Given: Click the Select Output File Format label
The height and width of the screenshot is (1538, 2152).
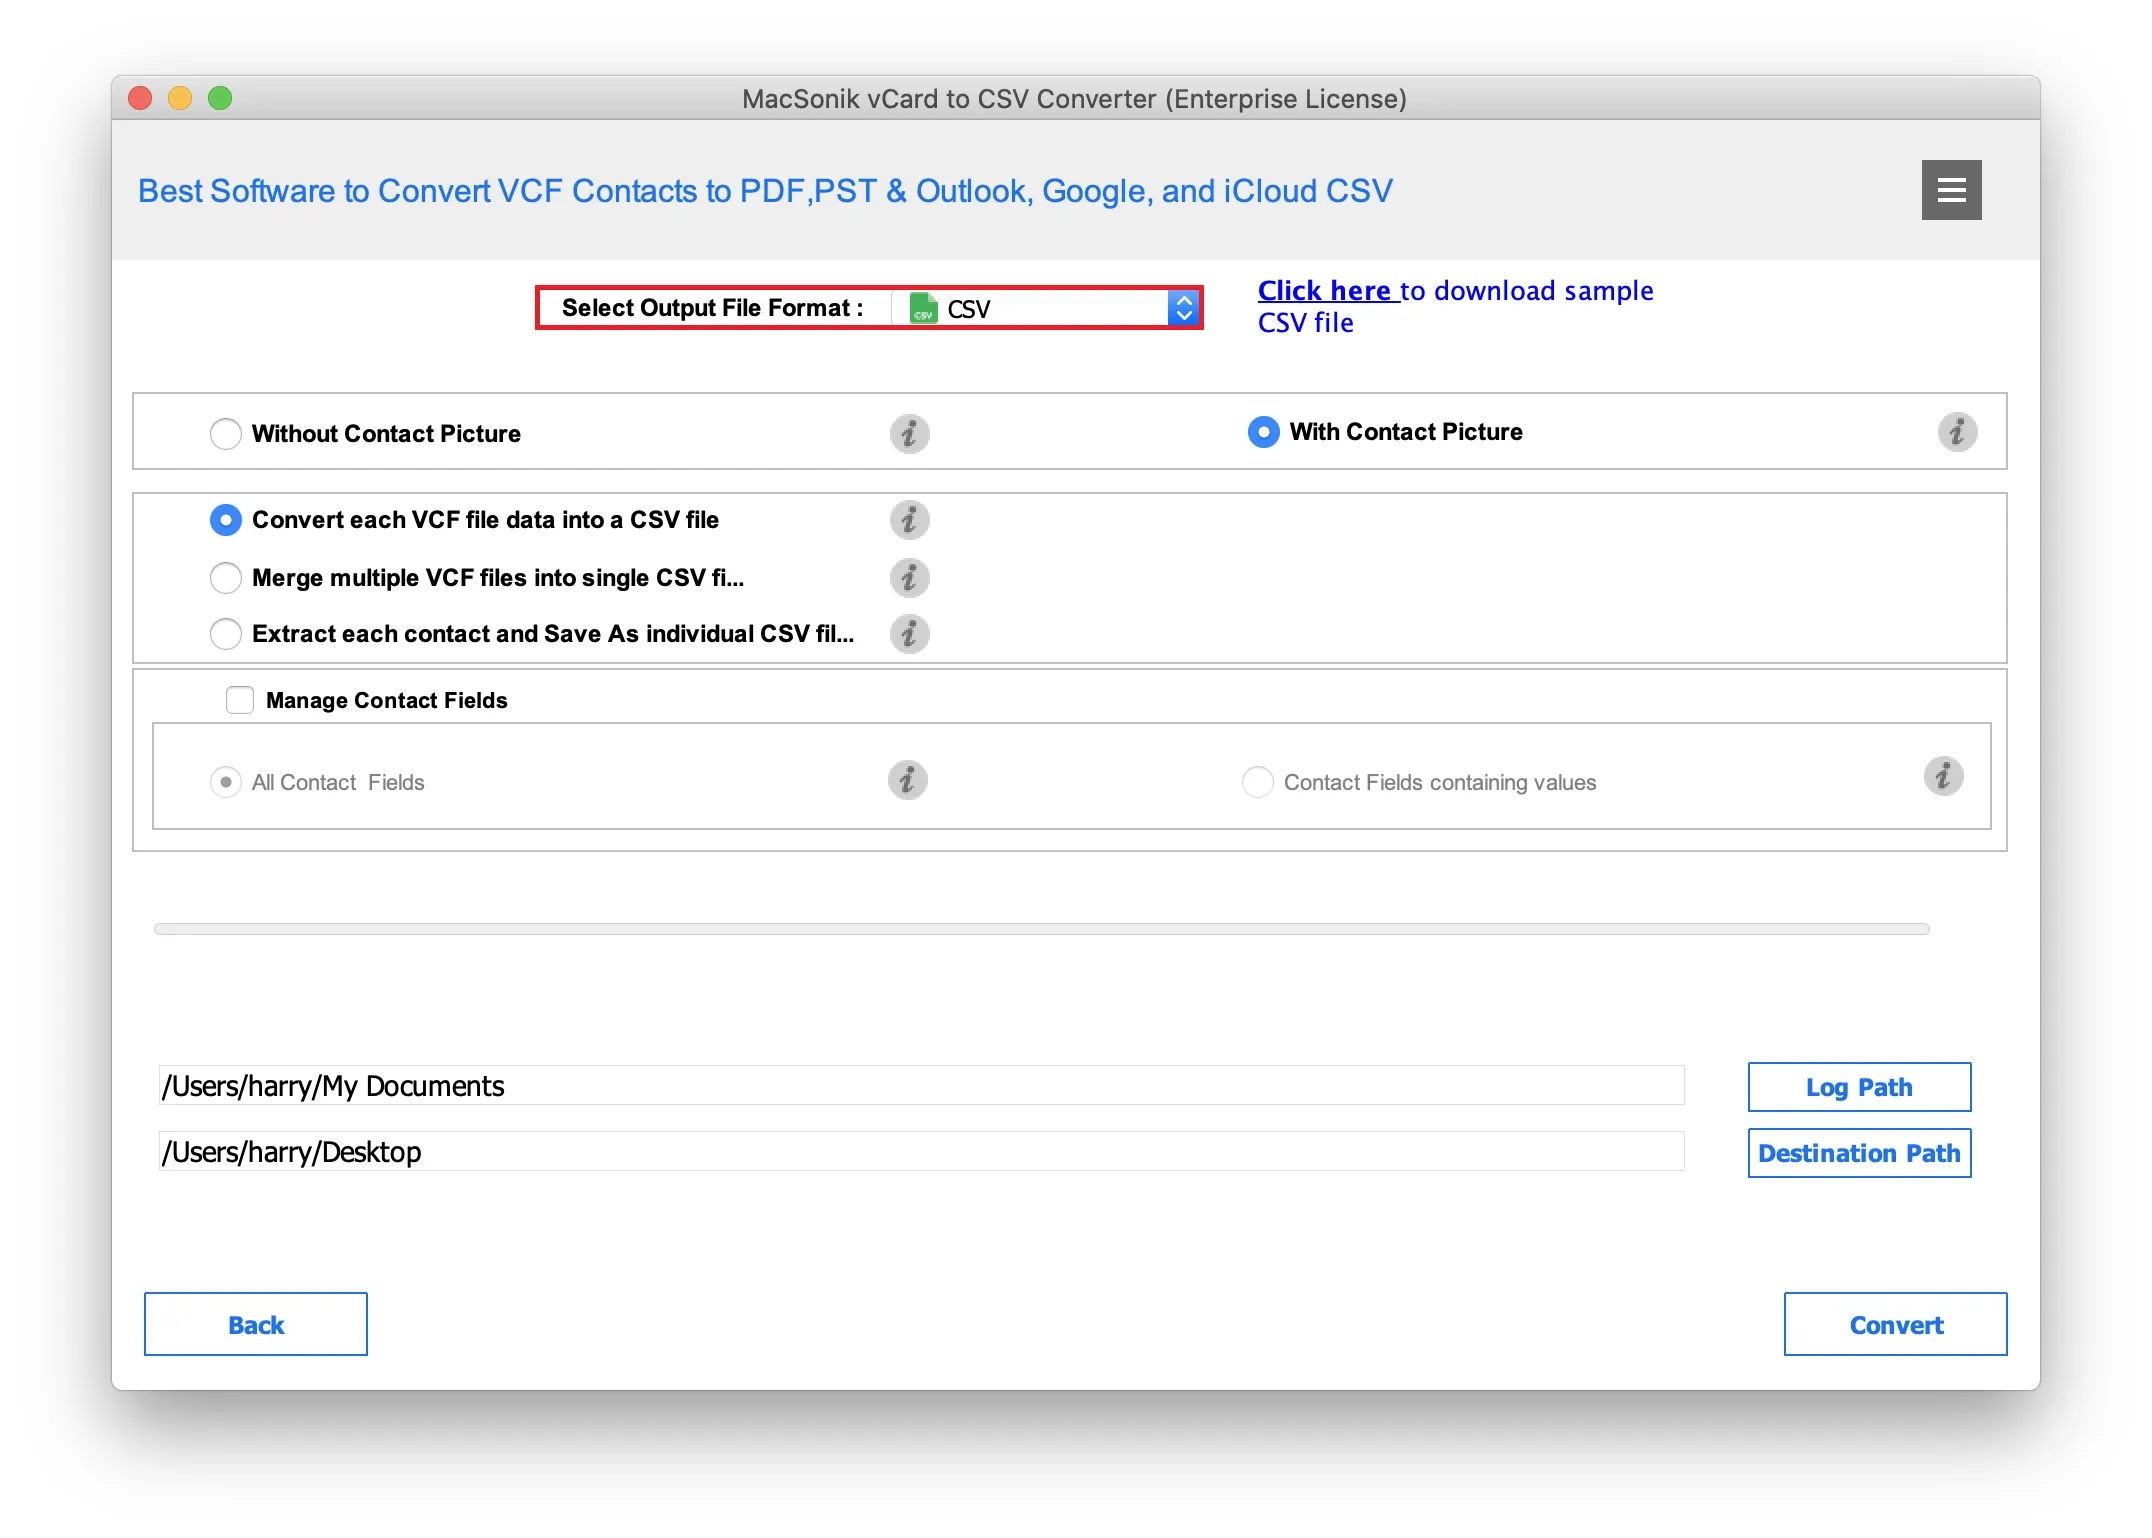Looking at the screenshot, I should point(712,308).
